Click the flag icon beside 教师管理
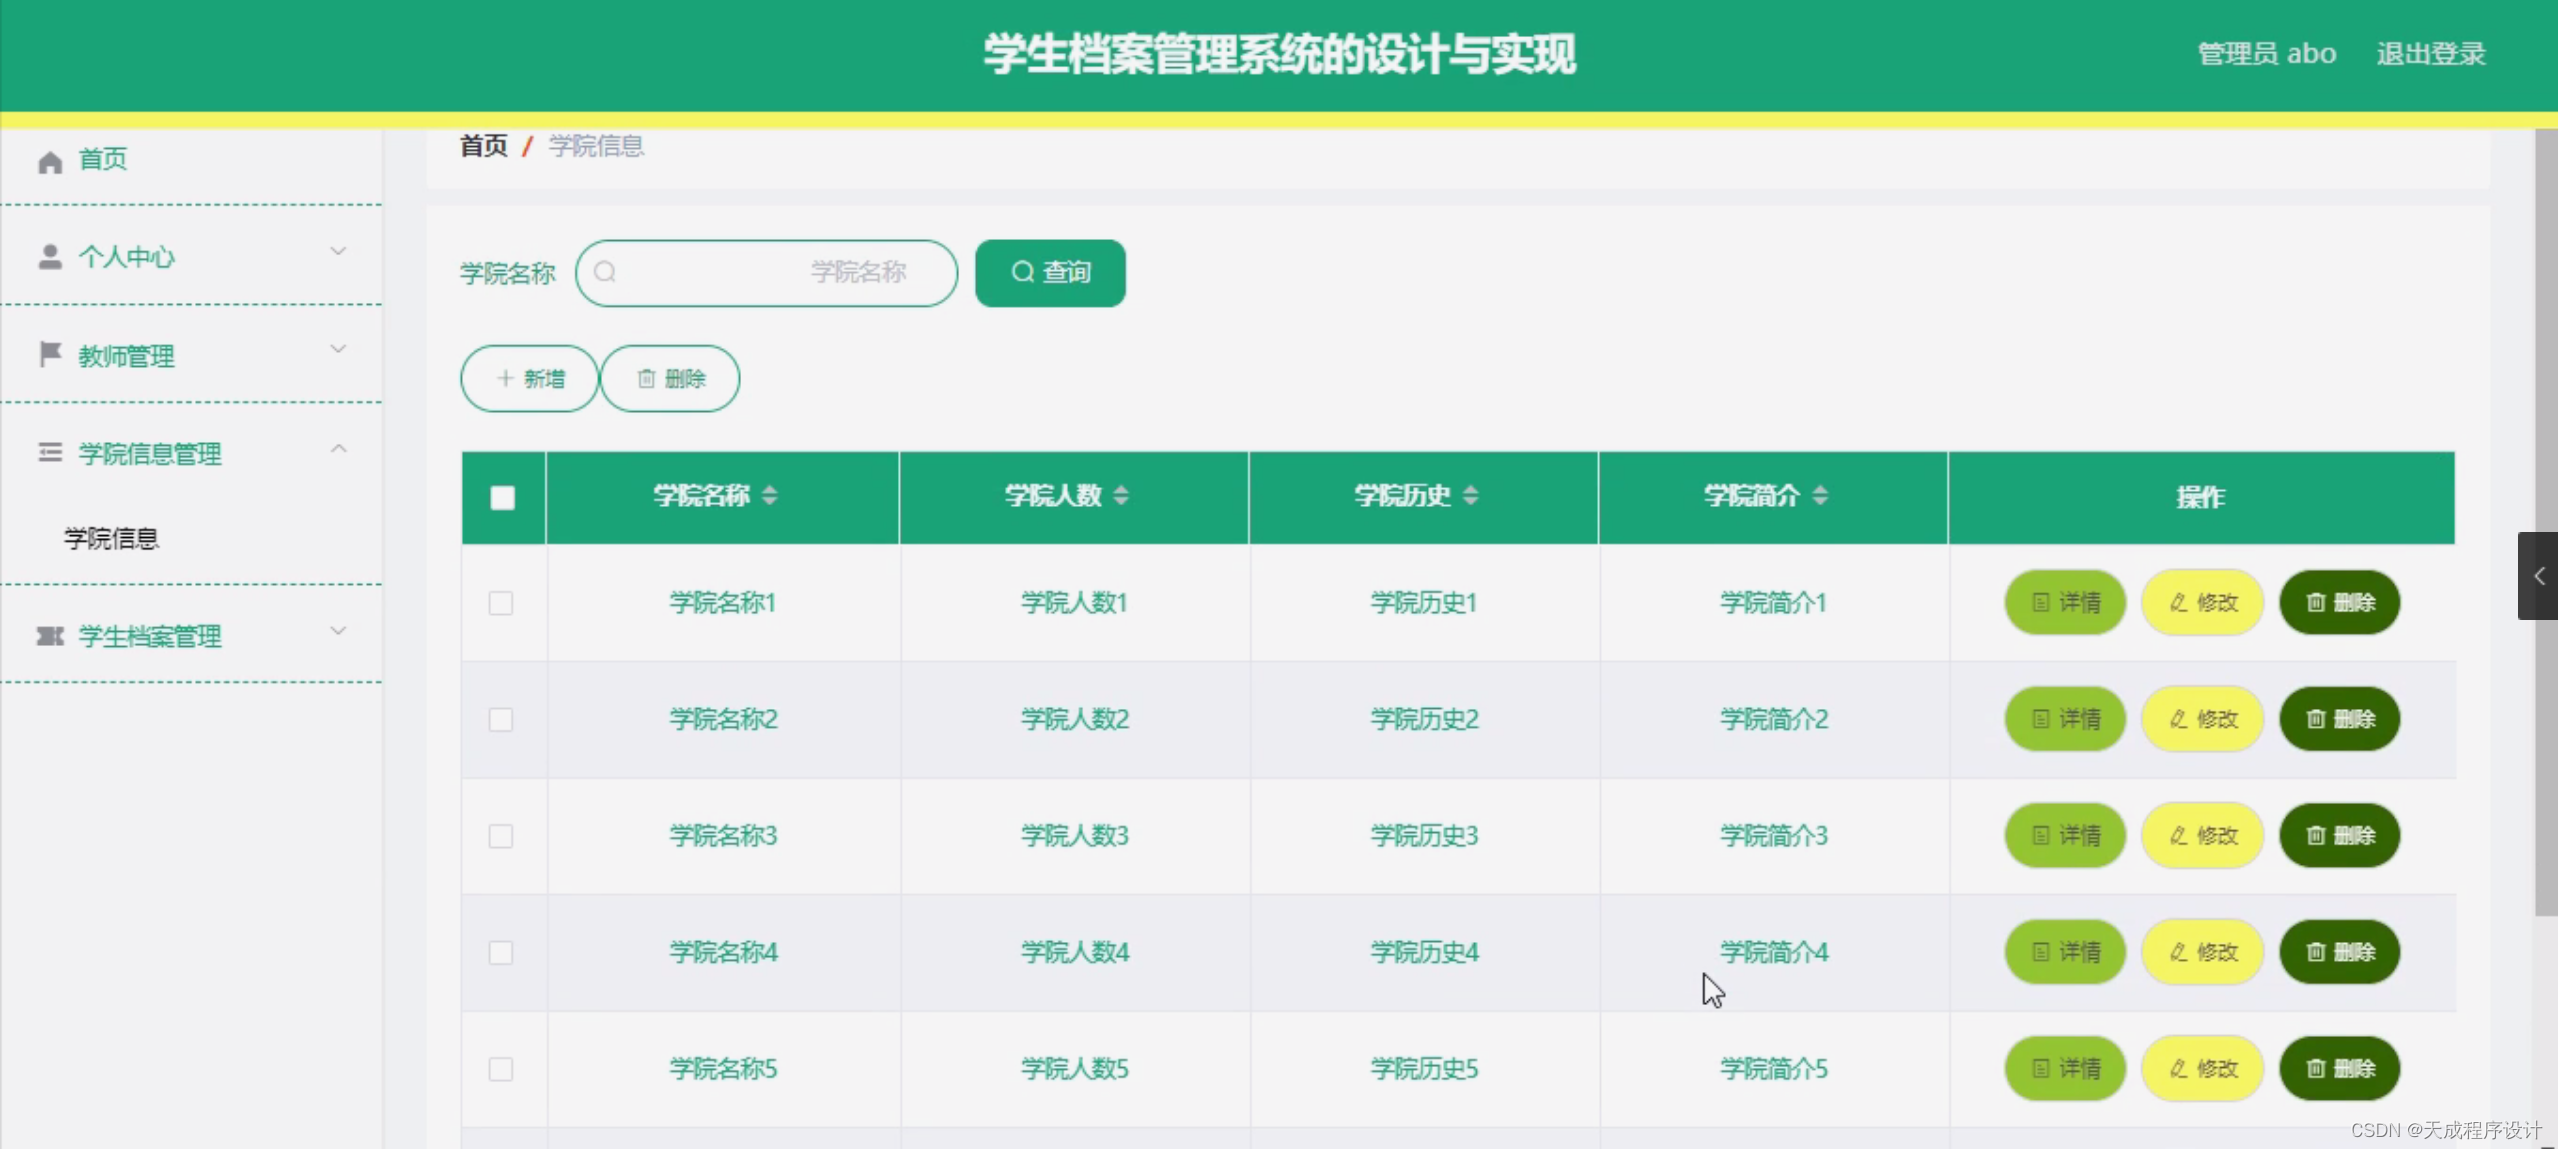The width and height of the screenshot is (2558, 1149). pyautogui.click(x=50, y=354)
